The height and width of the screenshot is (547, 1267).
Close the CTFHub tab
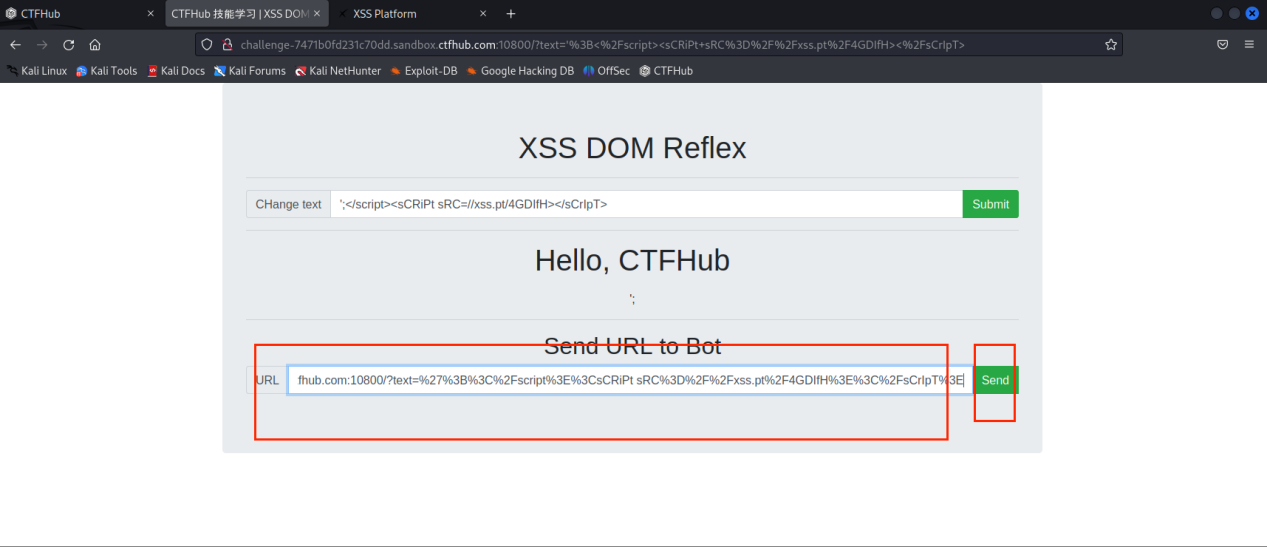point(151,14)
